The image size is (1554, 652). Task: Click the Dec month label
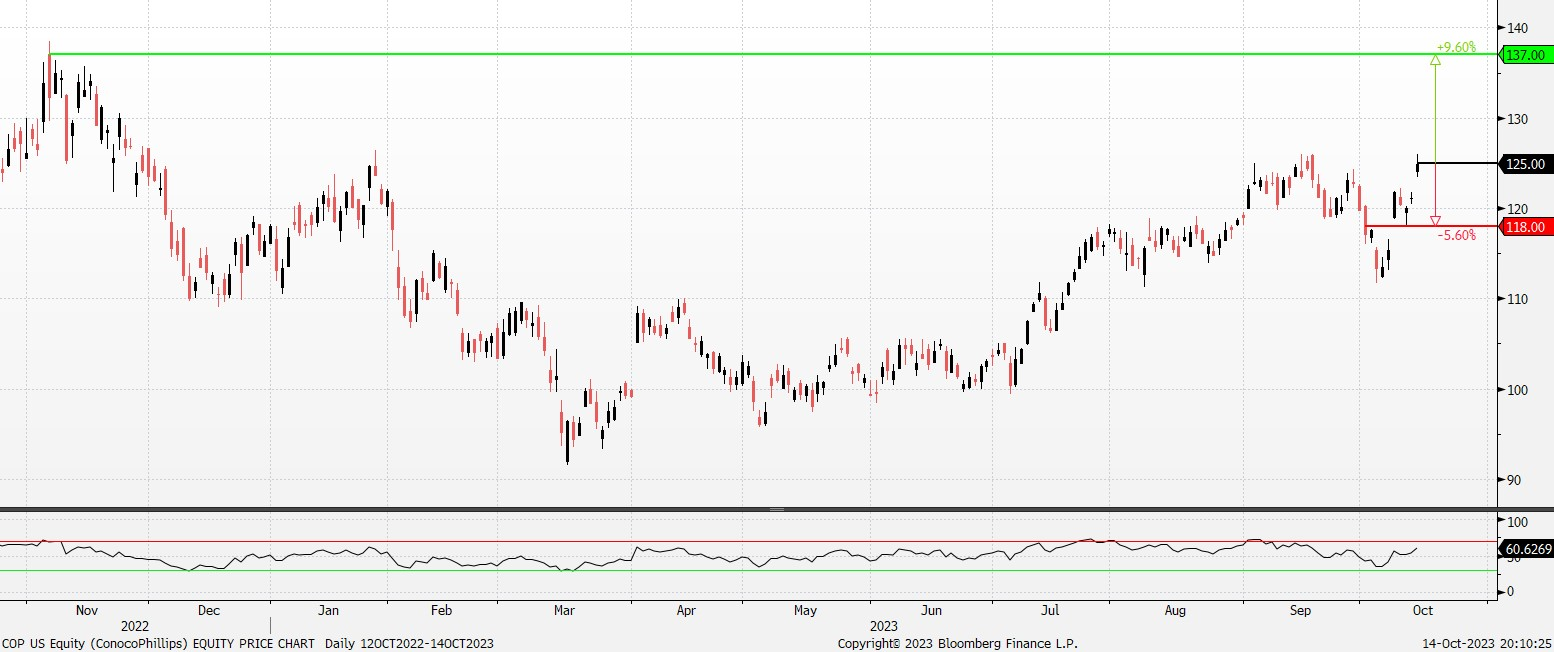tap(208, 609)
